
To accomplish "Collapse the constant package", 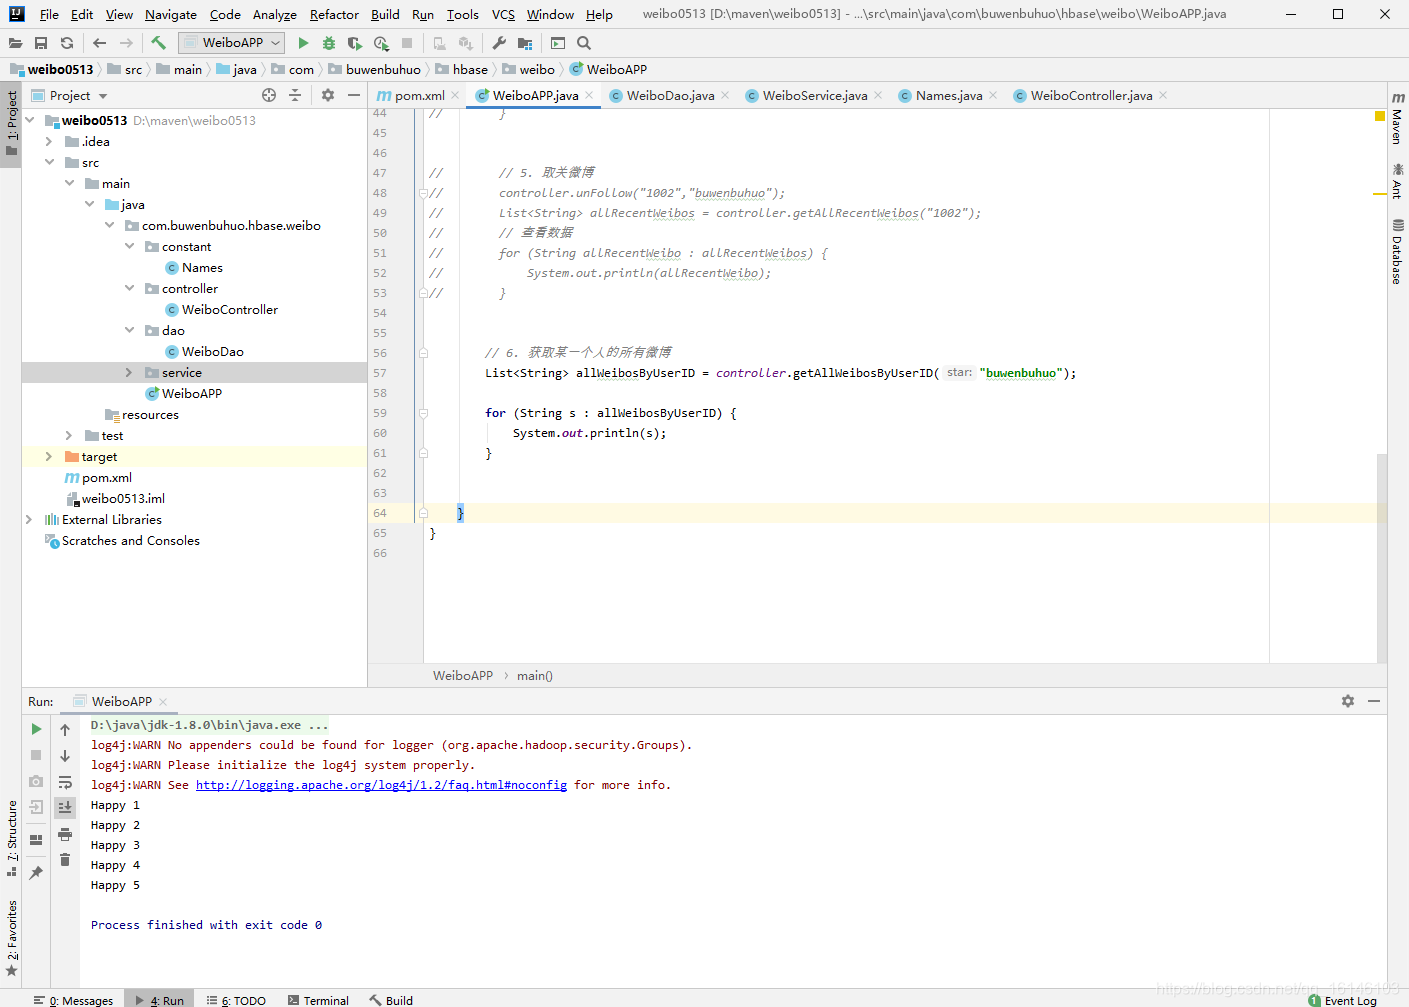I will click(x=129, y=246).
